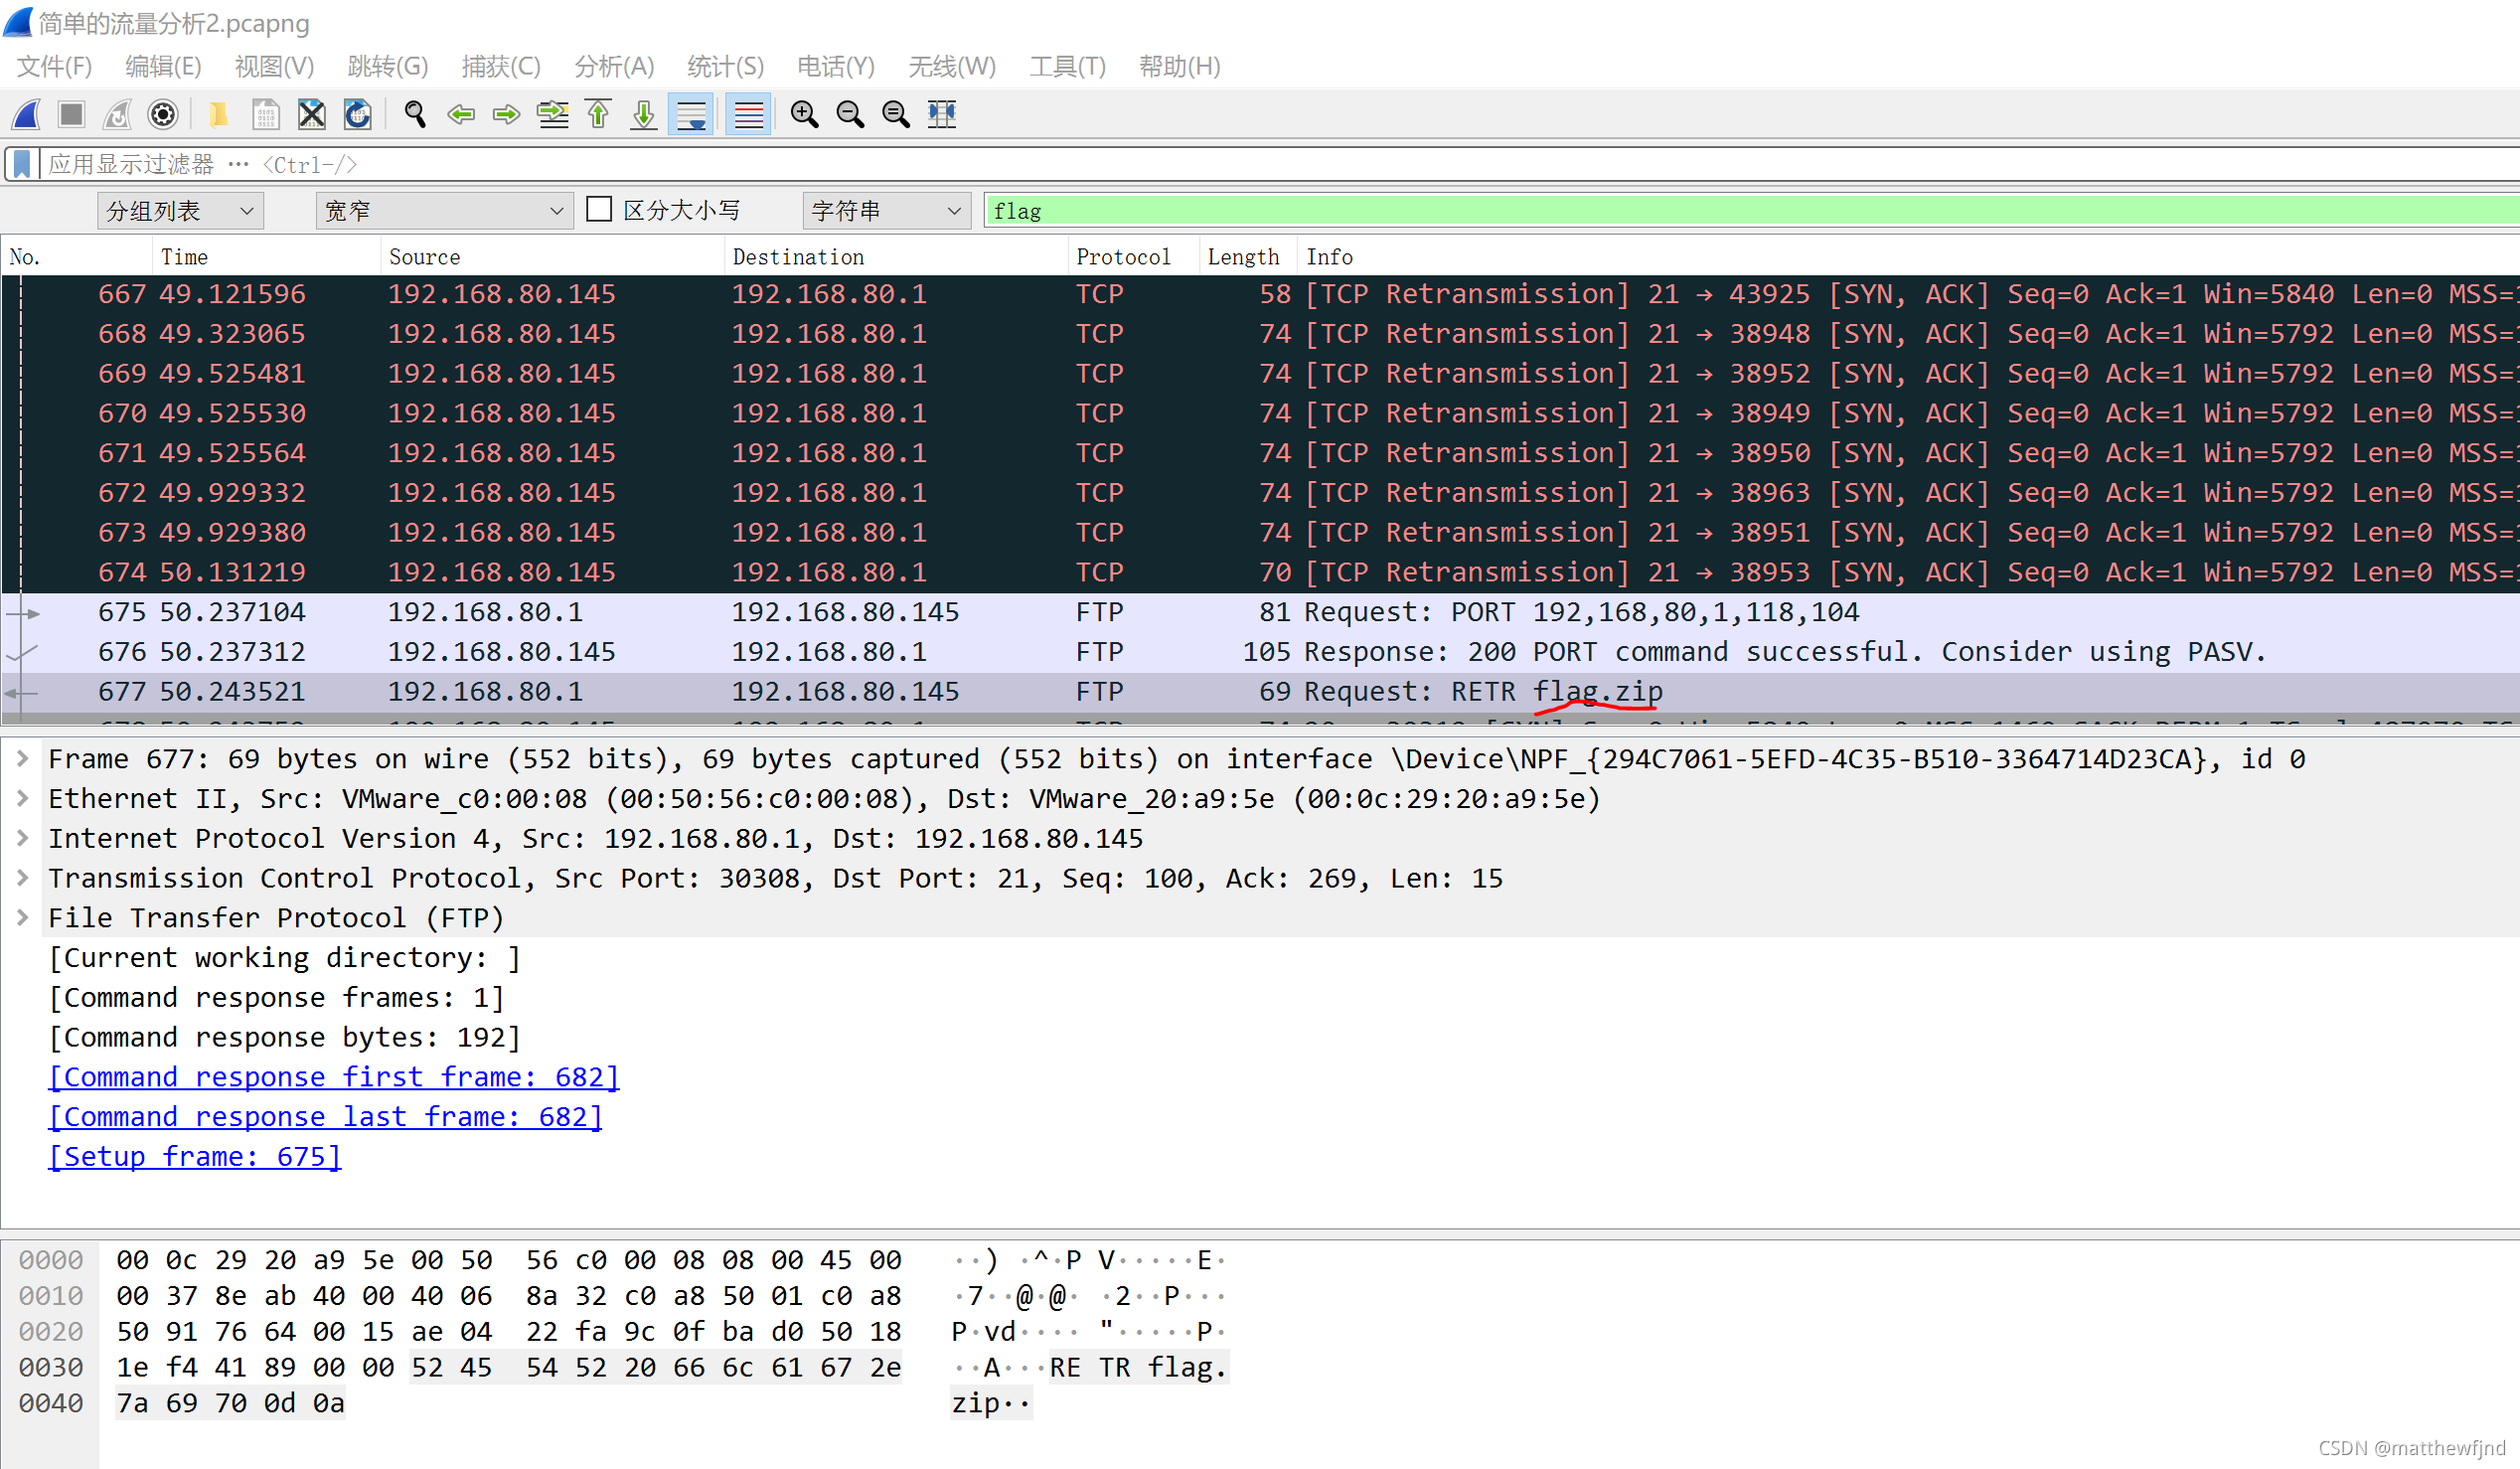This screenshot has width=2520, height=1469.
Task: Open the 帮助(H) menu
Action: point(1180,67)
